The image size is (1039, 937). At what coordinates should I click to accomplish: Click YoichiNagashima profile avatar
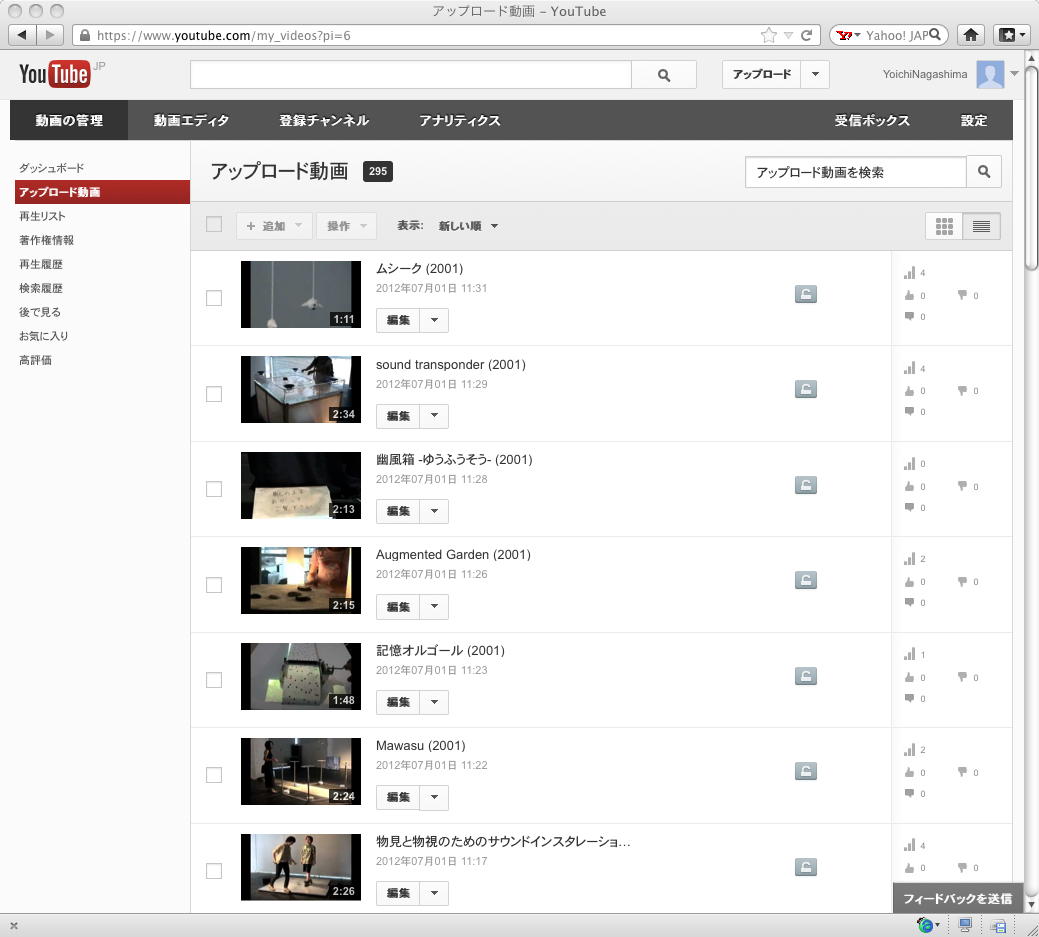click(990, 74)
